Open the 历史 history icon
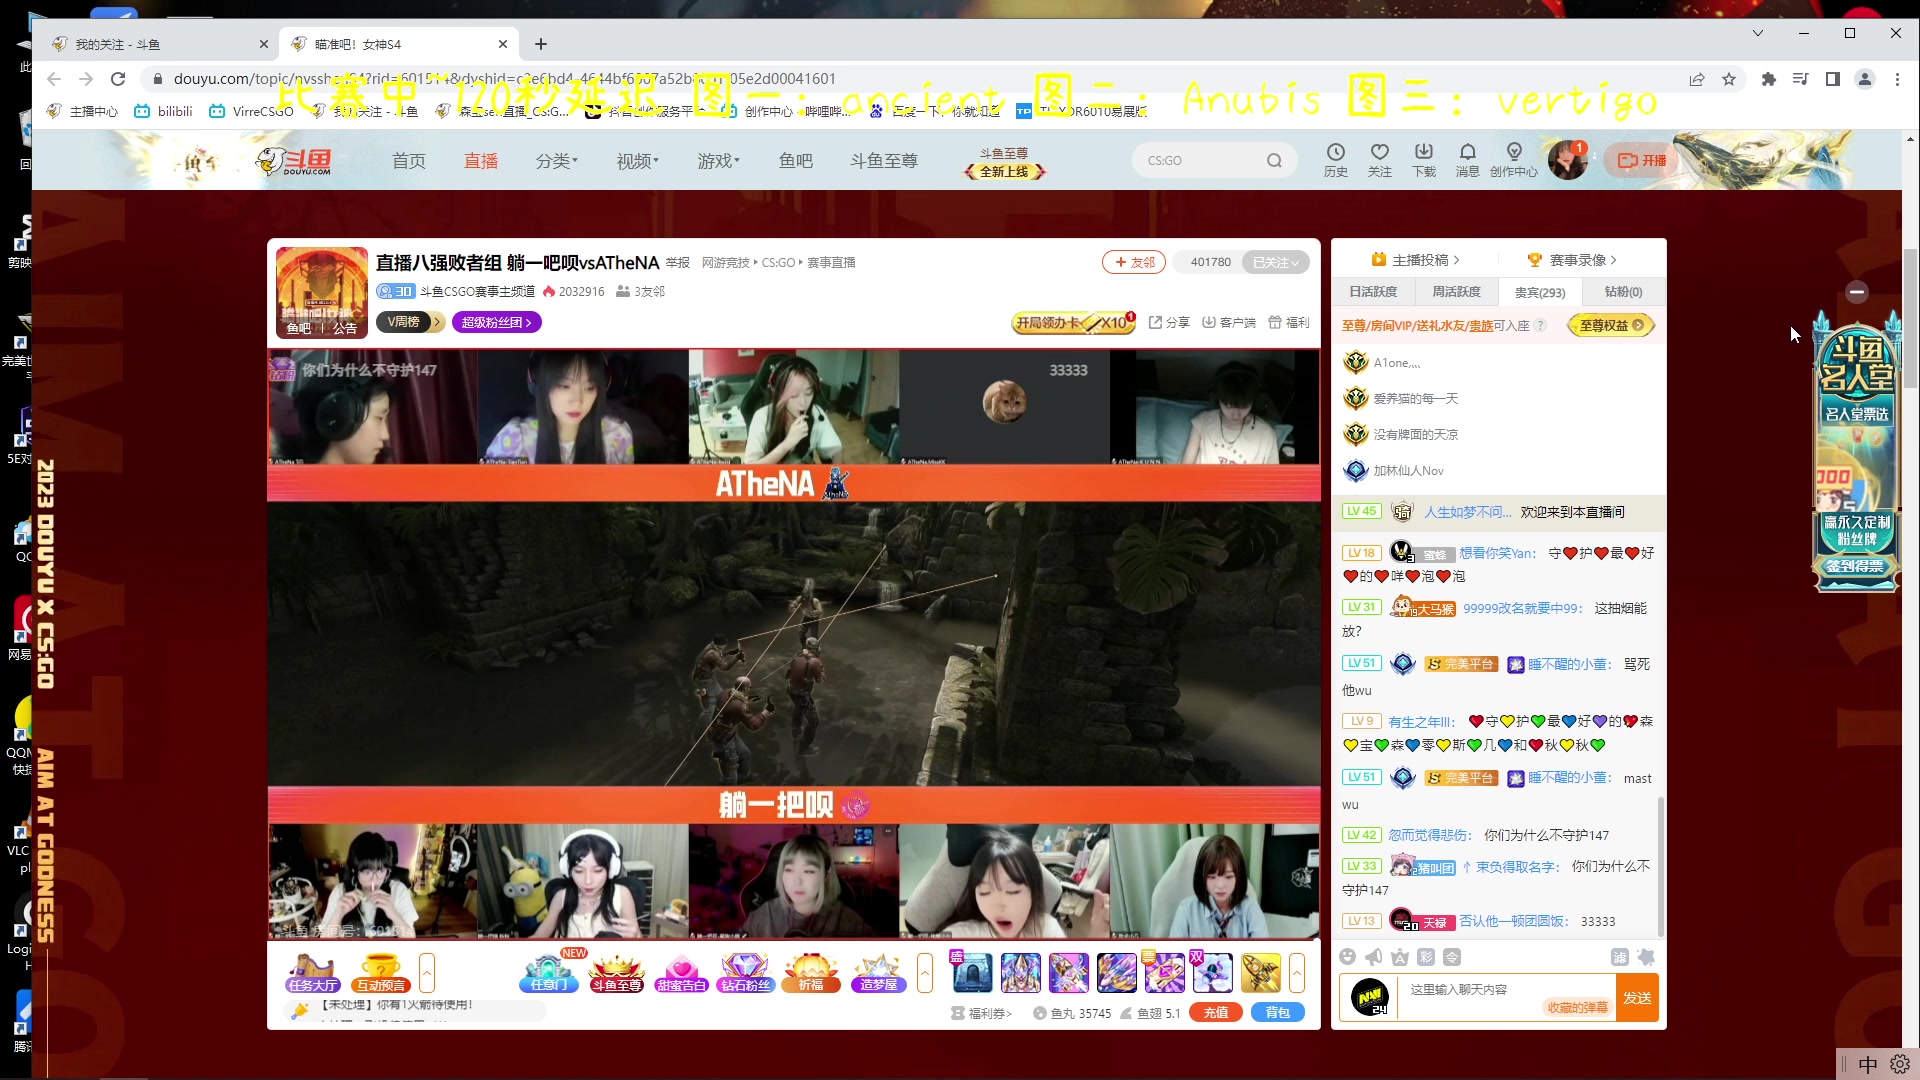The height and width of the screenshot is (1080, 1920). click(1336, 159)
